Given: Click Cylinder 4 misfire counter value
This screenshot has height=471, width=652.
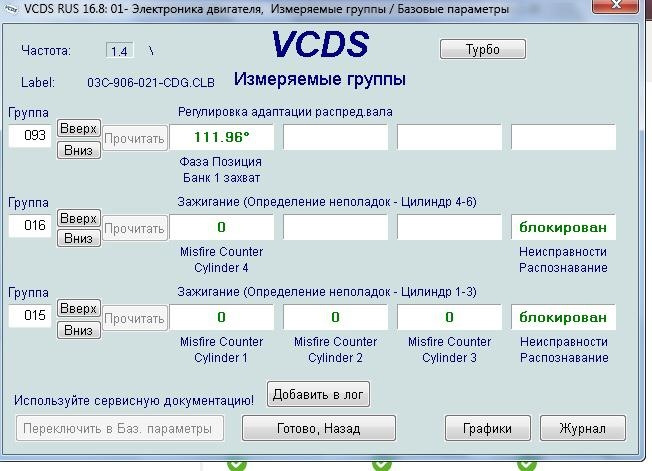Looking at the screenshot, I should point(222,227).
